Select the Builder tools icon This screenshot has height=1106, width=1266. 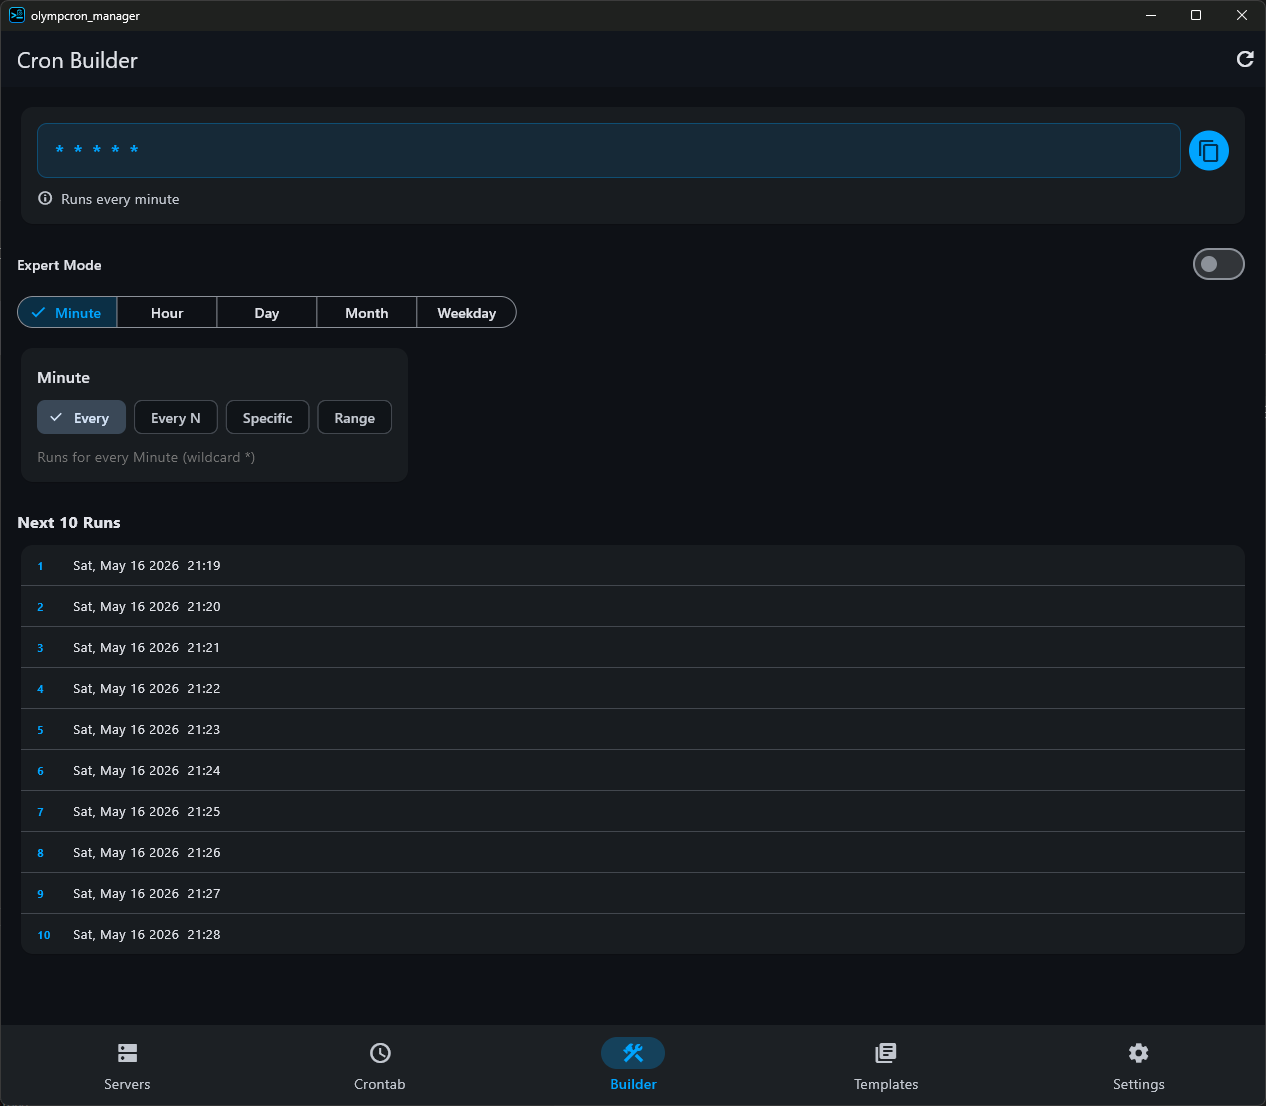(x=633, y=1053)
